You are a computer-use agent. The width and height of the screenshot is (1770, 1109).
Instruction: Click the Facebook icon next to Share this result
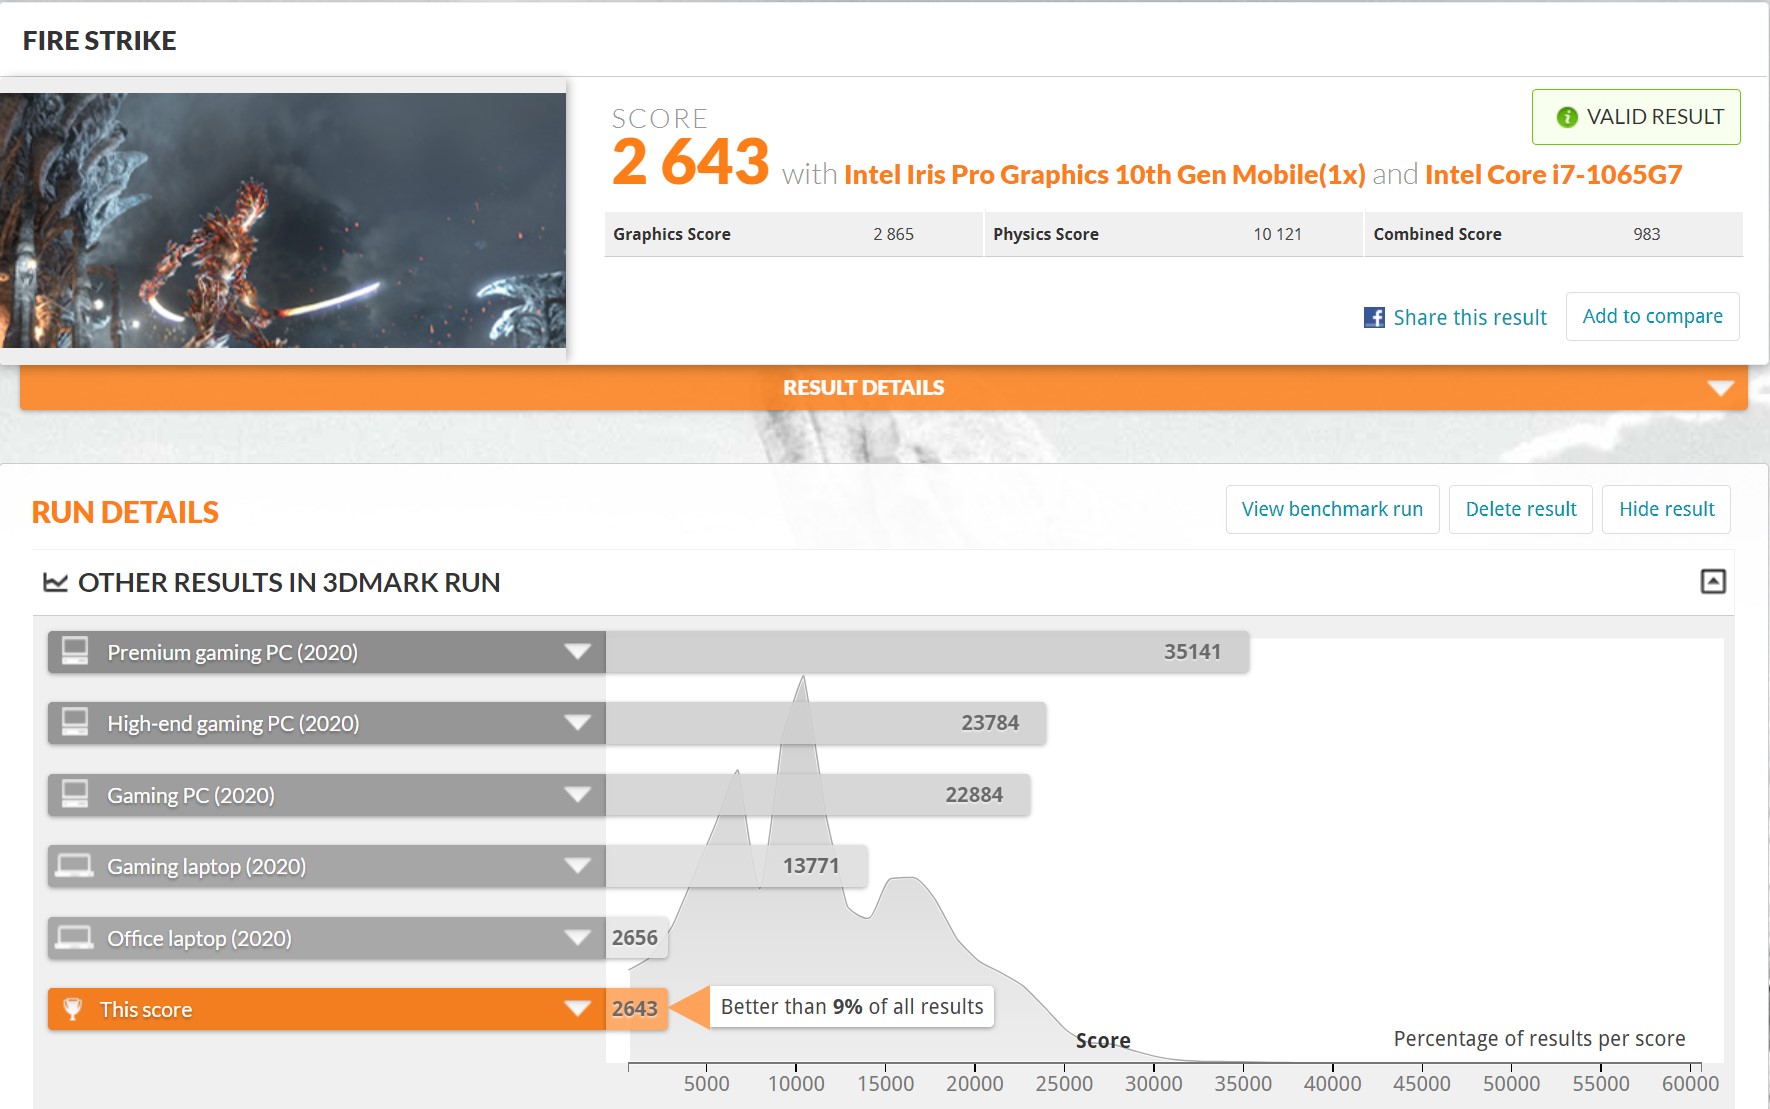pos(1374,317)
